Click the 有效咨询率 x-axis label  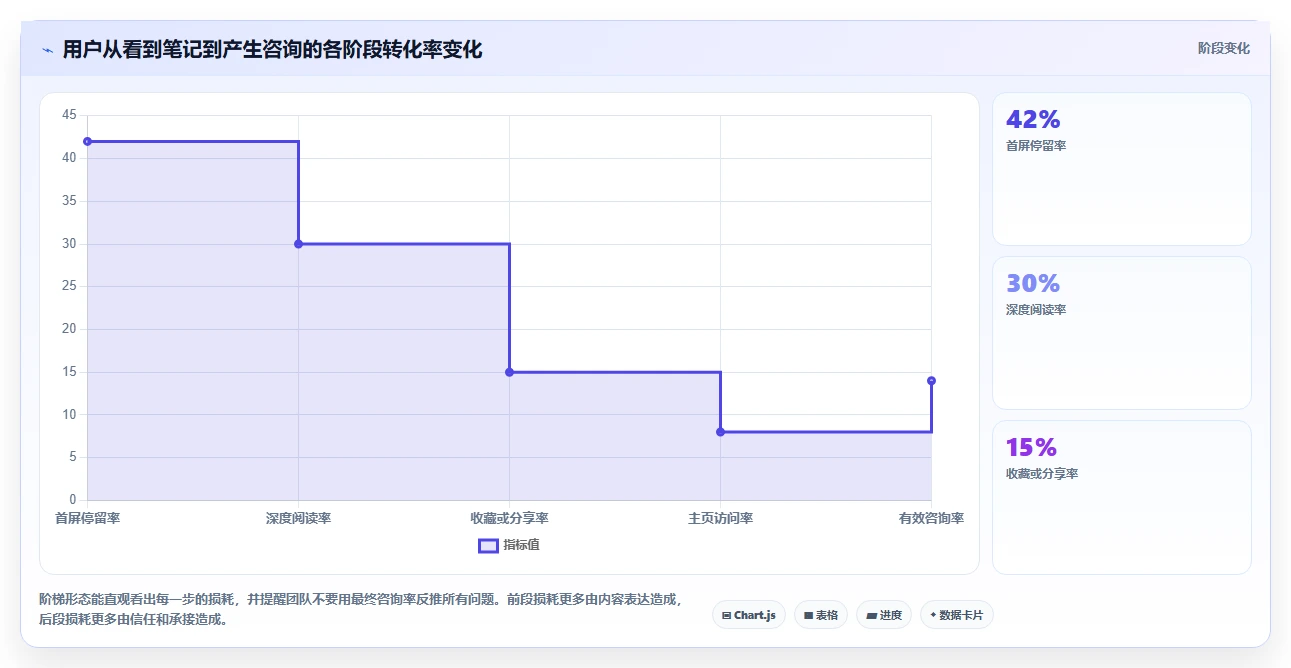coord(931,518)
